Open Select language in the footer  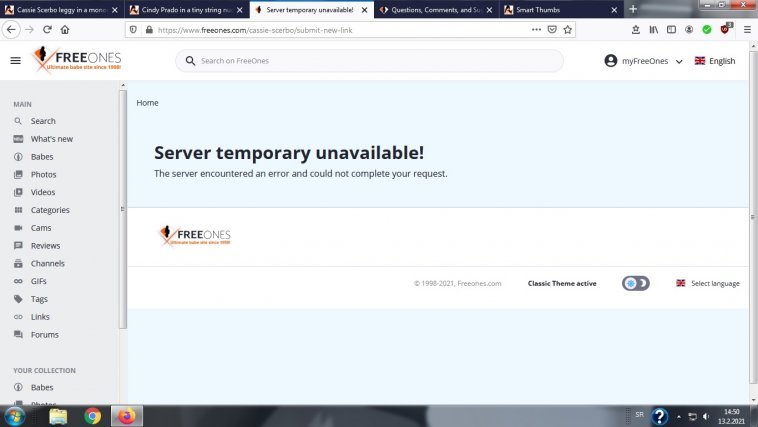[708, 283]
